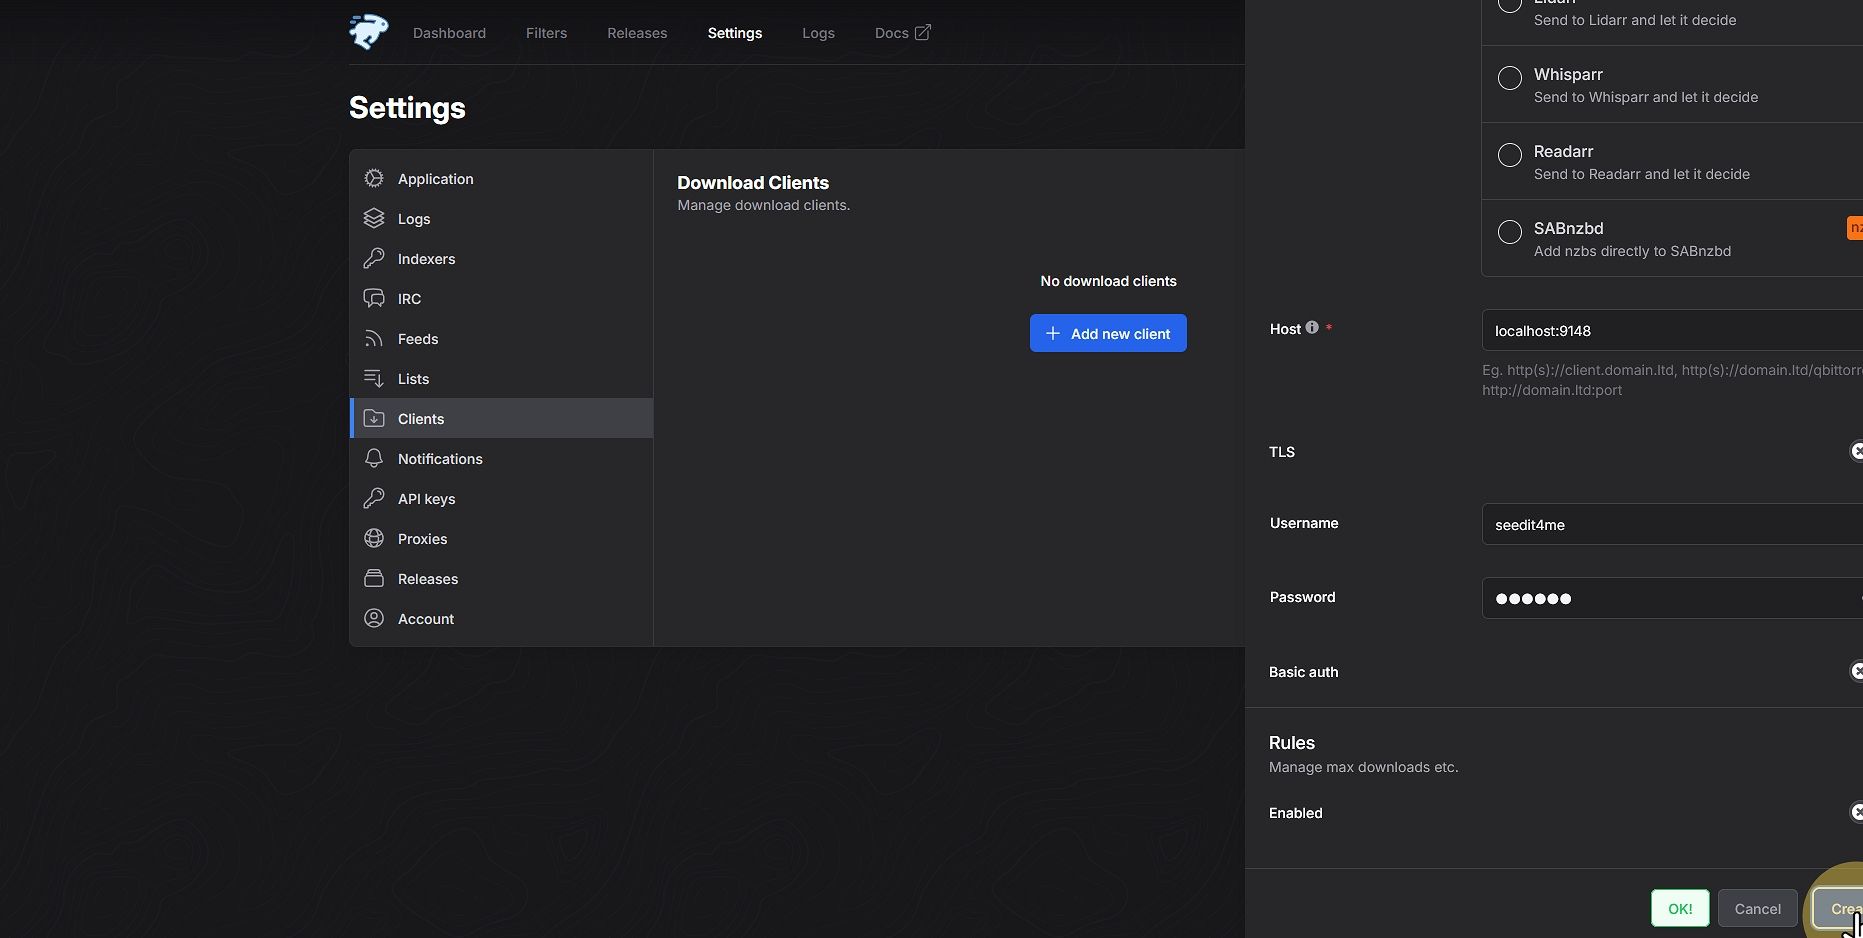
Task: Toggle the TLS switch
Action: [1857, 451]
